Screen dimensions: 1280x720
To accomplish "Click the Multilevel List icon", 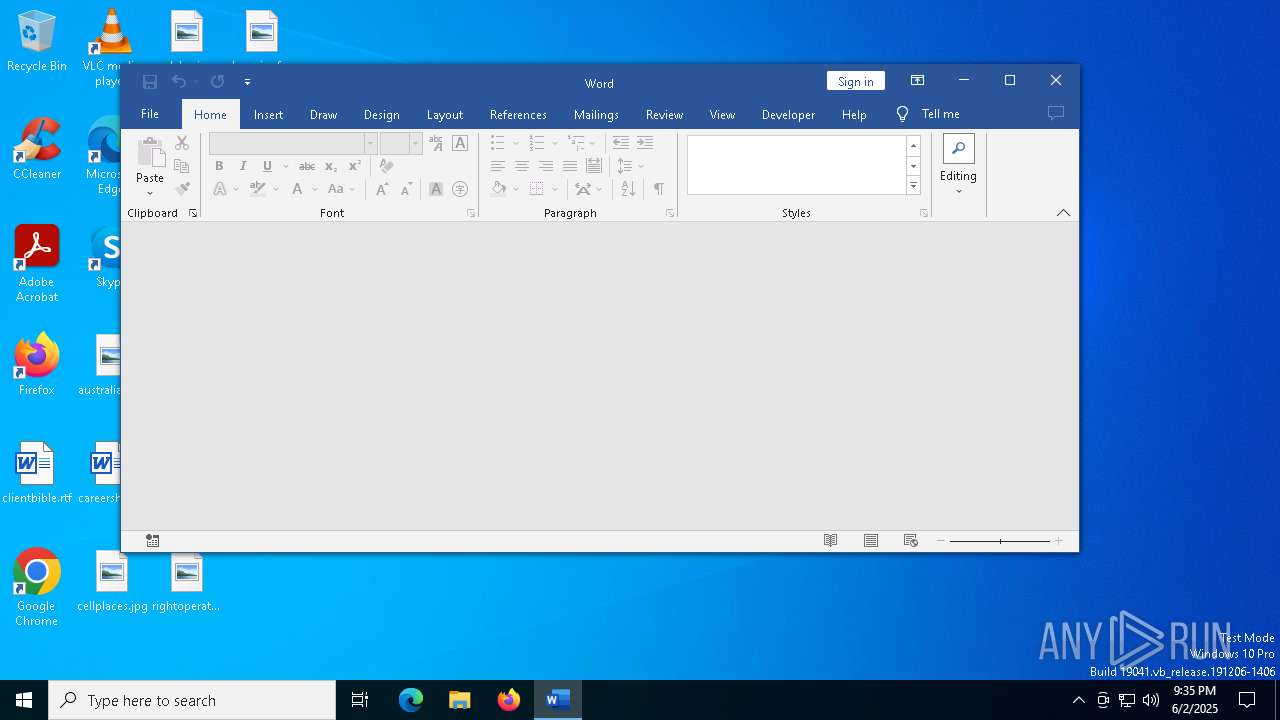I will click(x=577, y=143).
